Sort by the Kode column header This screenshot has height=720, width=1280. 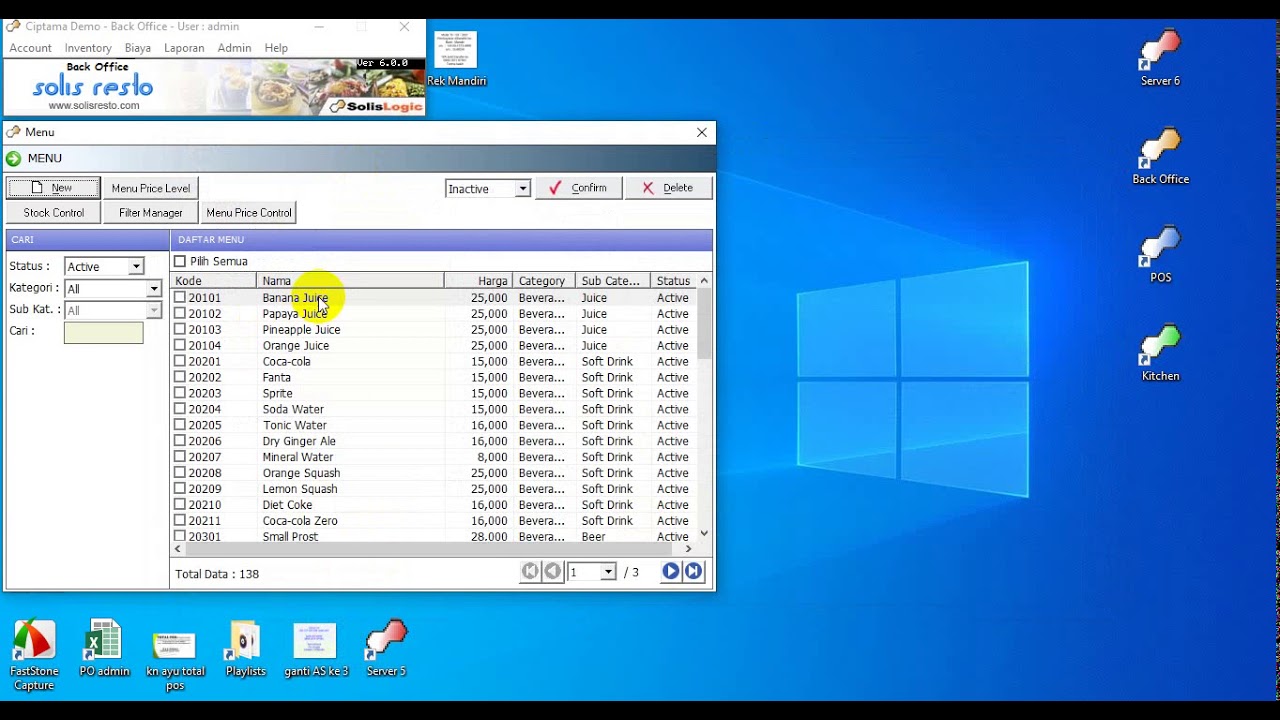214,281
